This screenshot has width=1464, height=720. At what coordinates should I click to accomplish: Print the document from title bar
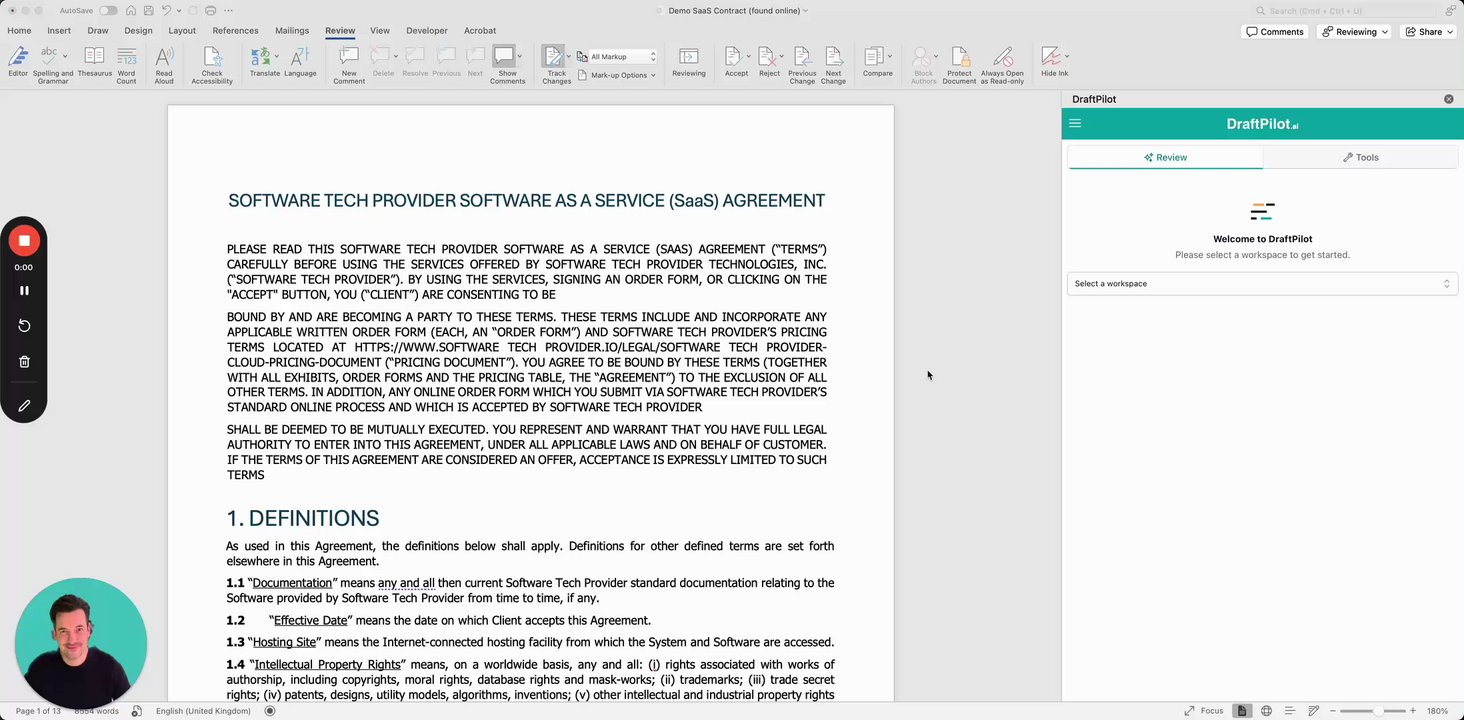coord(210,10)
